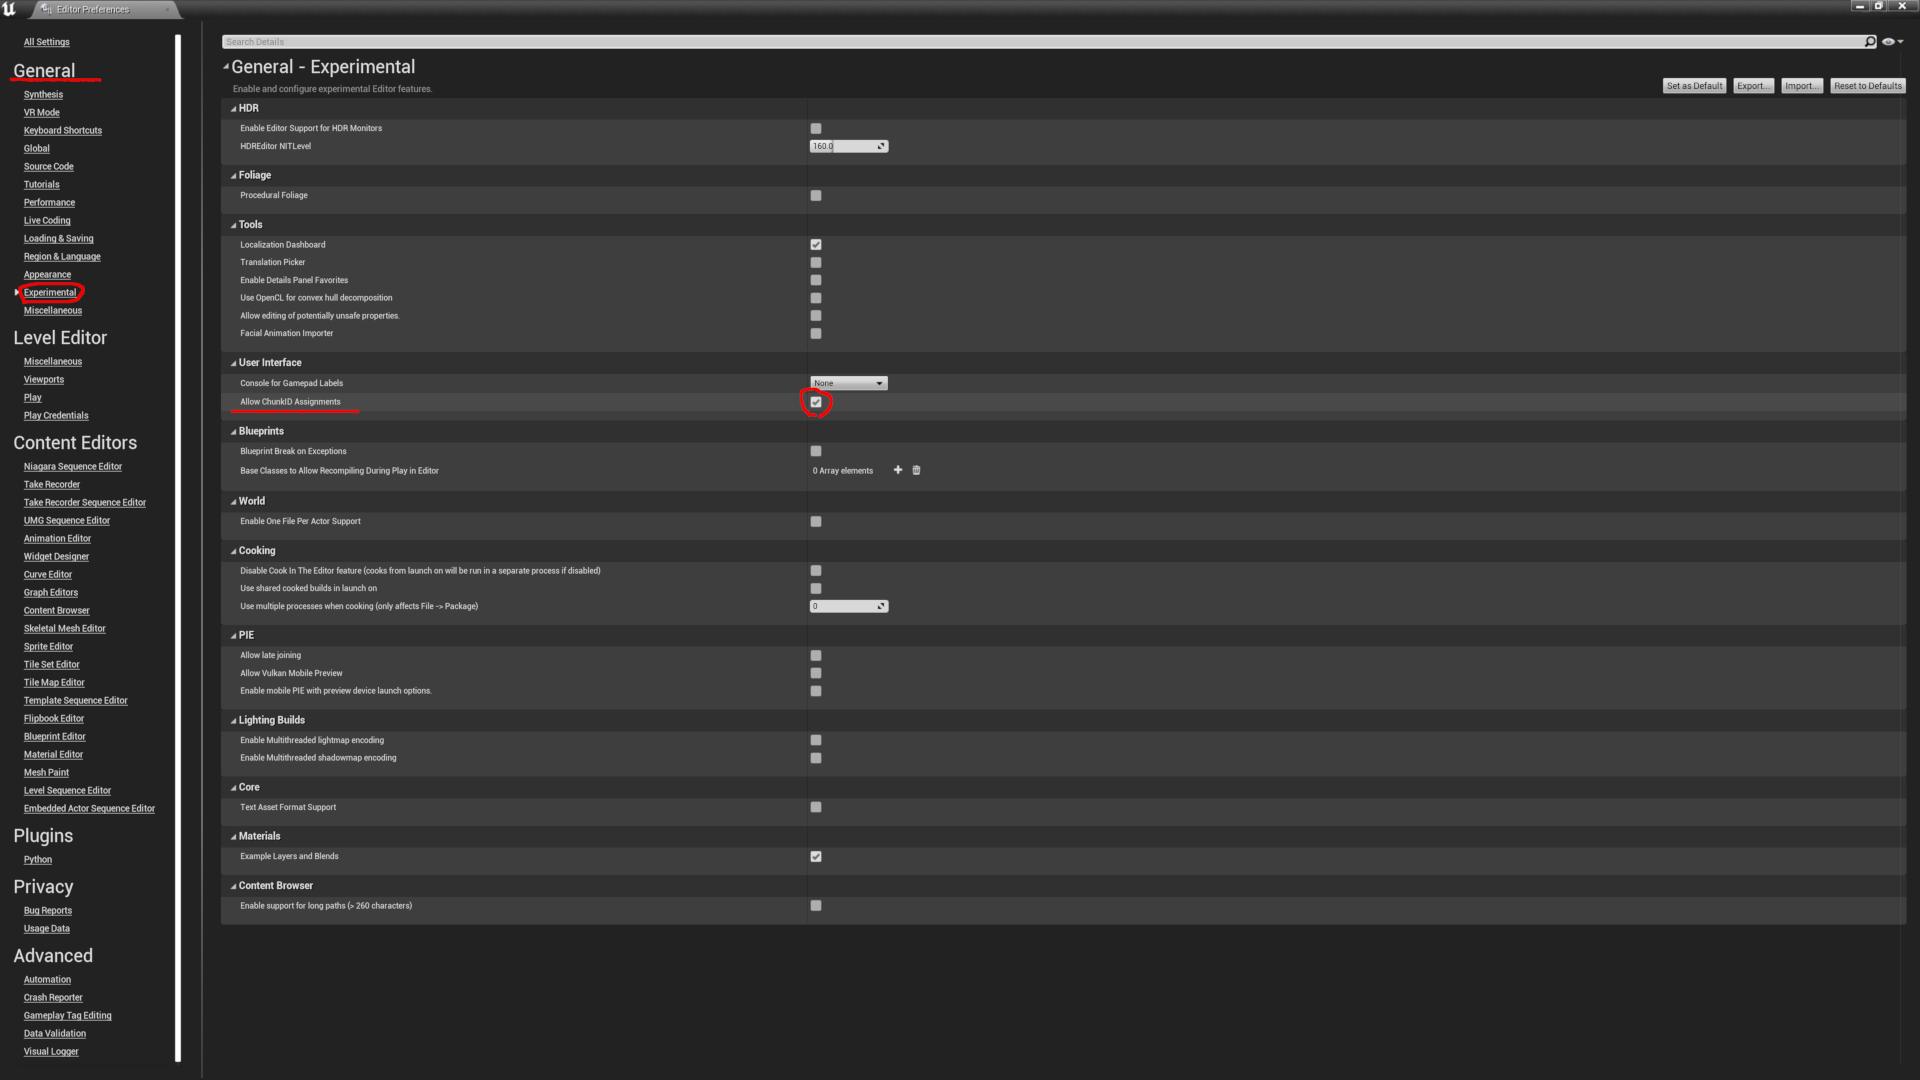Enable Multithreaded lightmap encoding checkbox

click(x=816, y=741)
